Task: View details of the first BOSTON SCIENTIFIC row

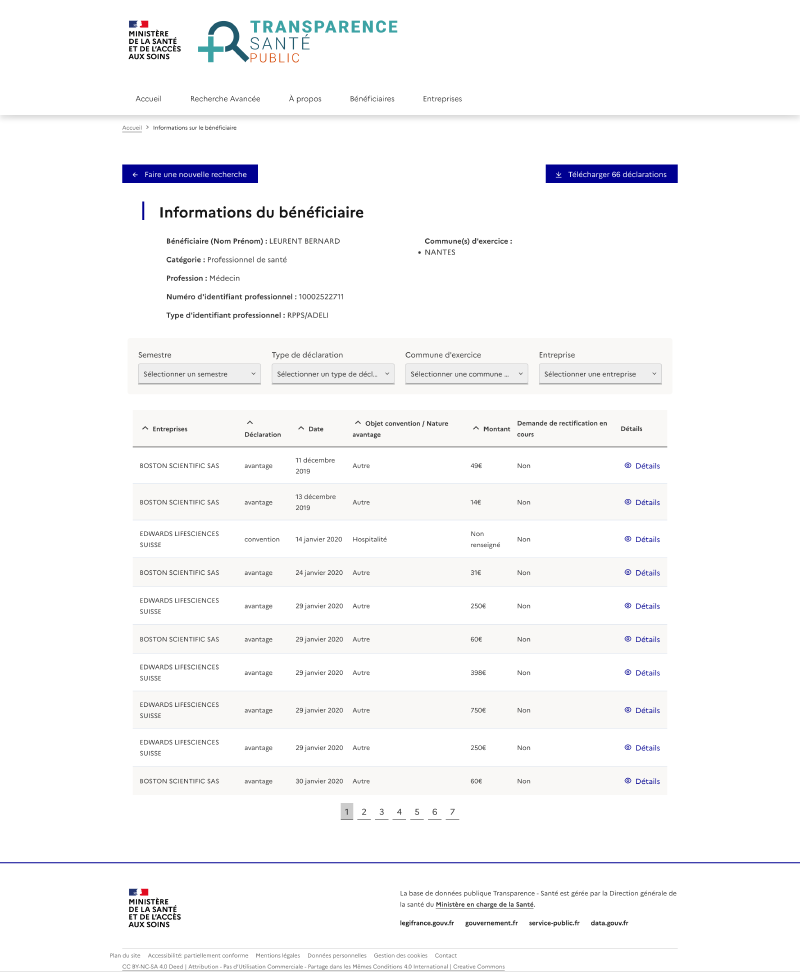Action: click(x=643, y=465)
